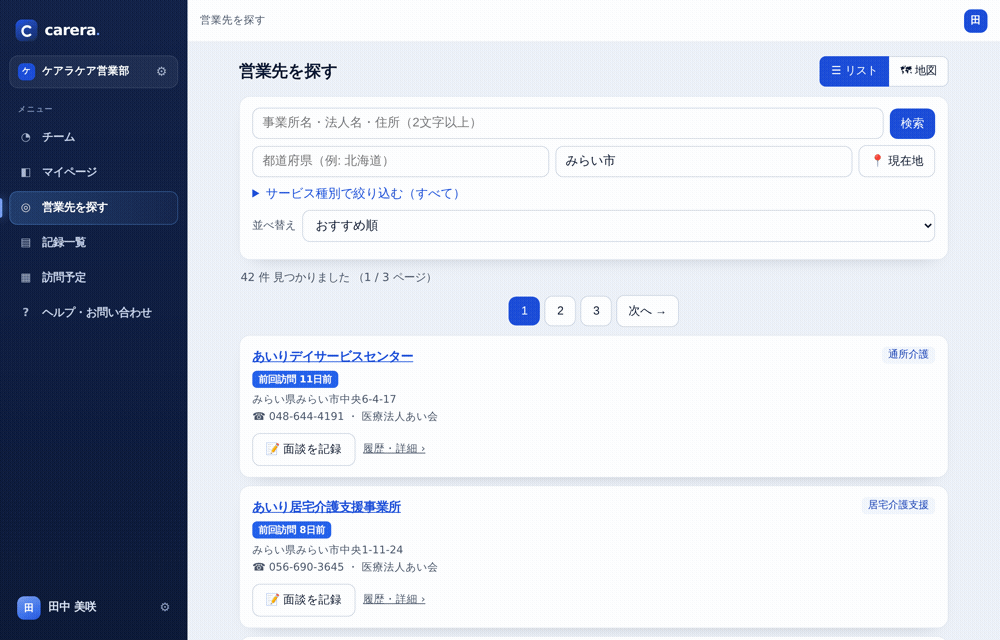
Task: Click the 都道府県 input field
Action: coord(401,161)
